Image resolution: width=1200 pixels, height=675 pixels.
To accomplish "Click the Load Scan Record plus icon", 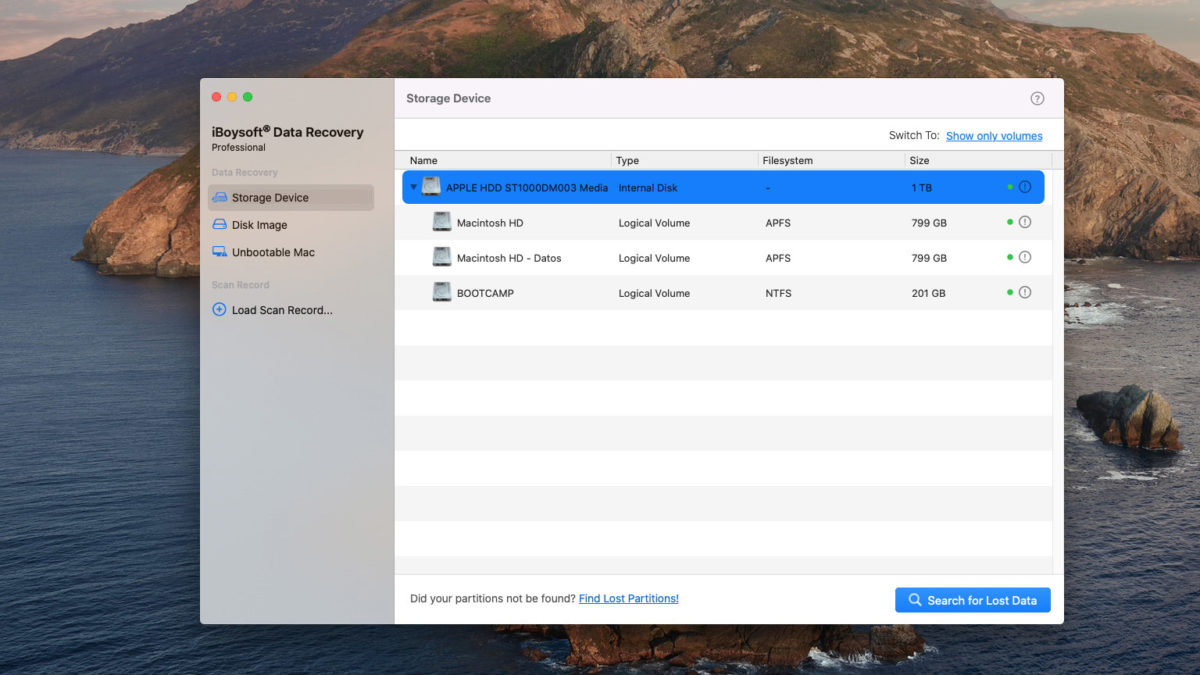I will tap(218, 310).
